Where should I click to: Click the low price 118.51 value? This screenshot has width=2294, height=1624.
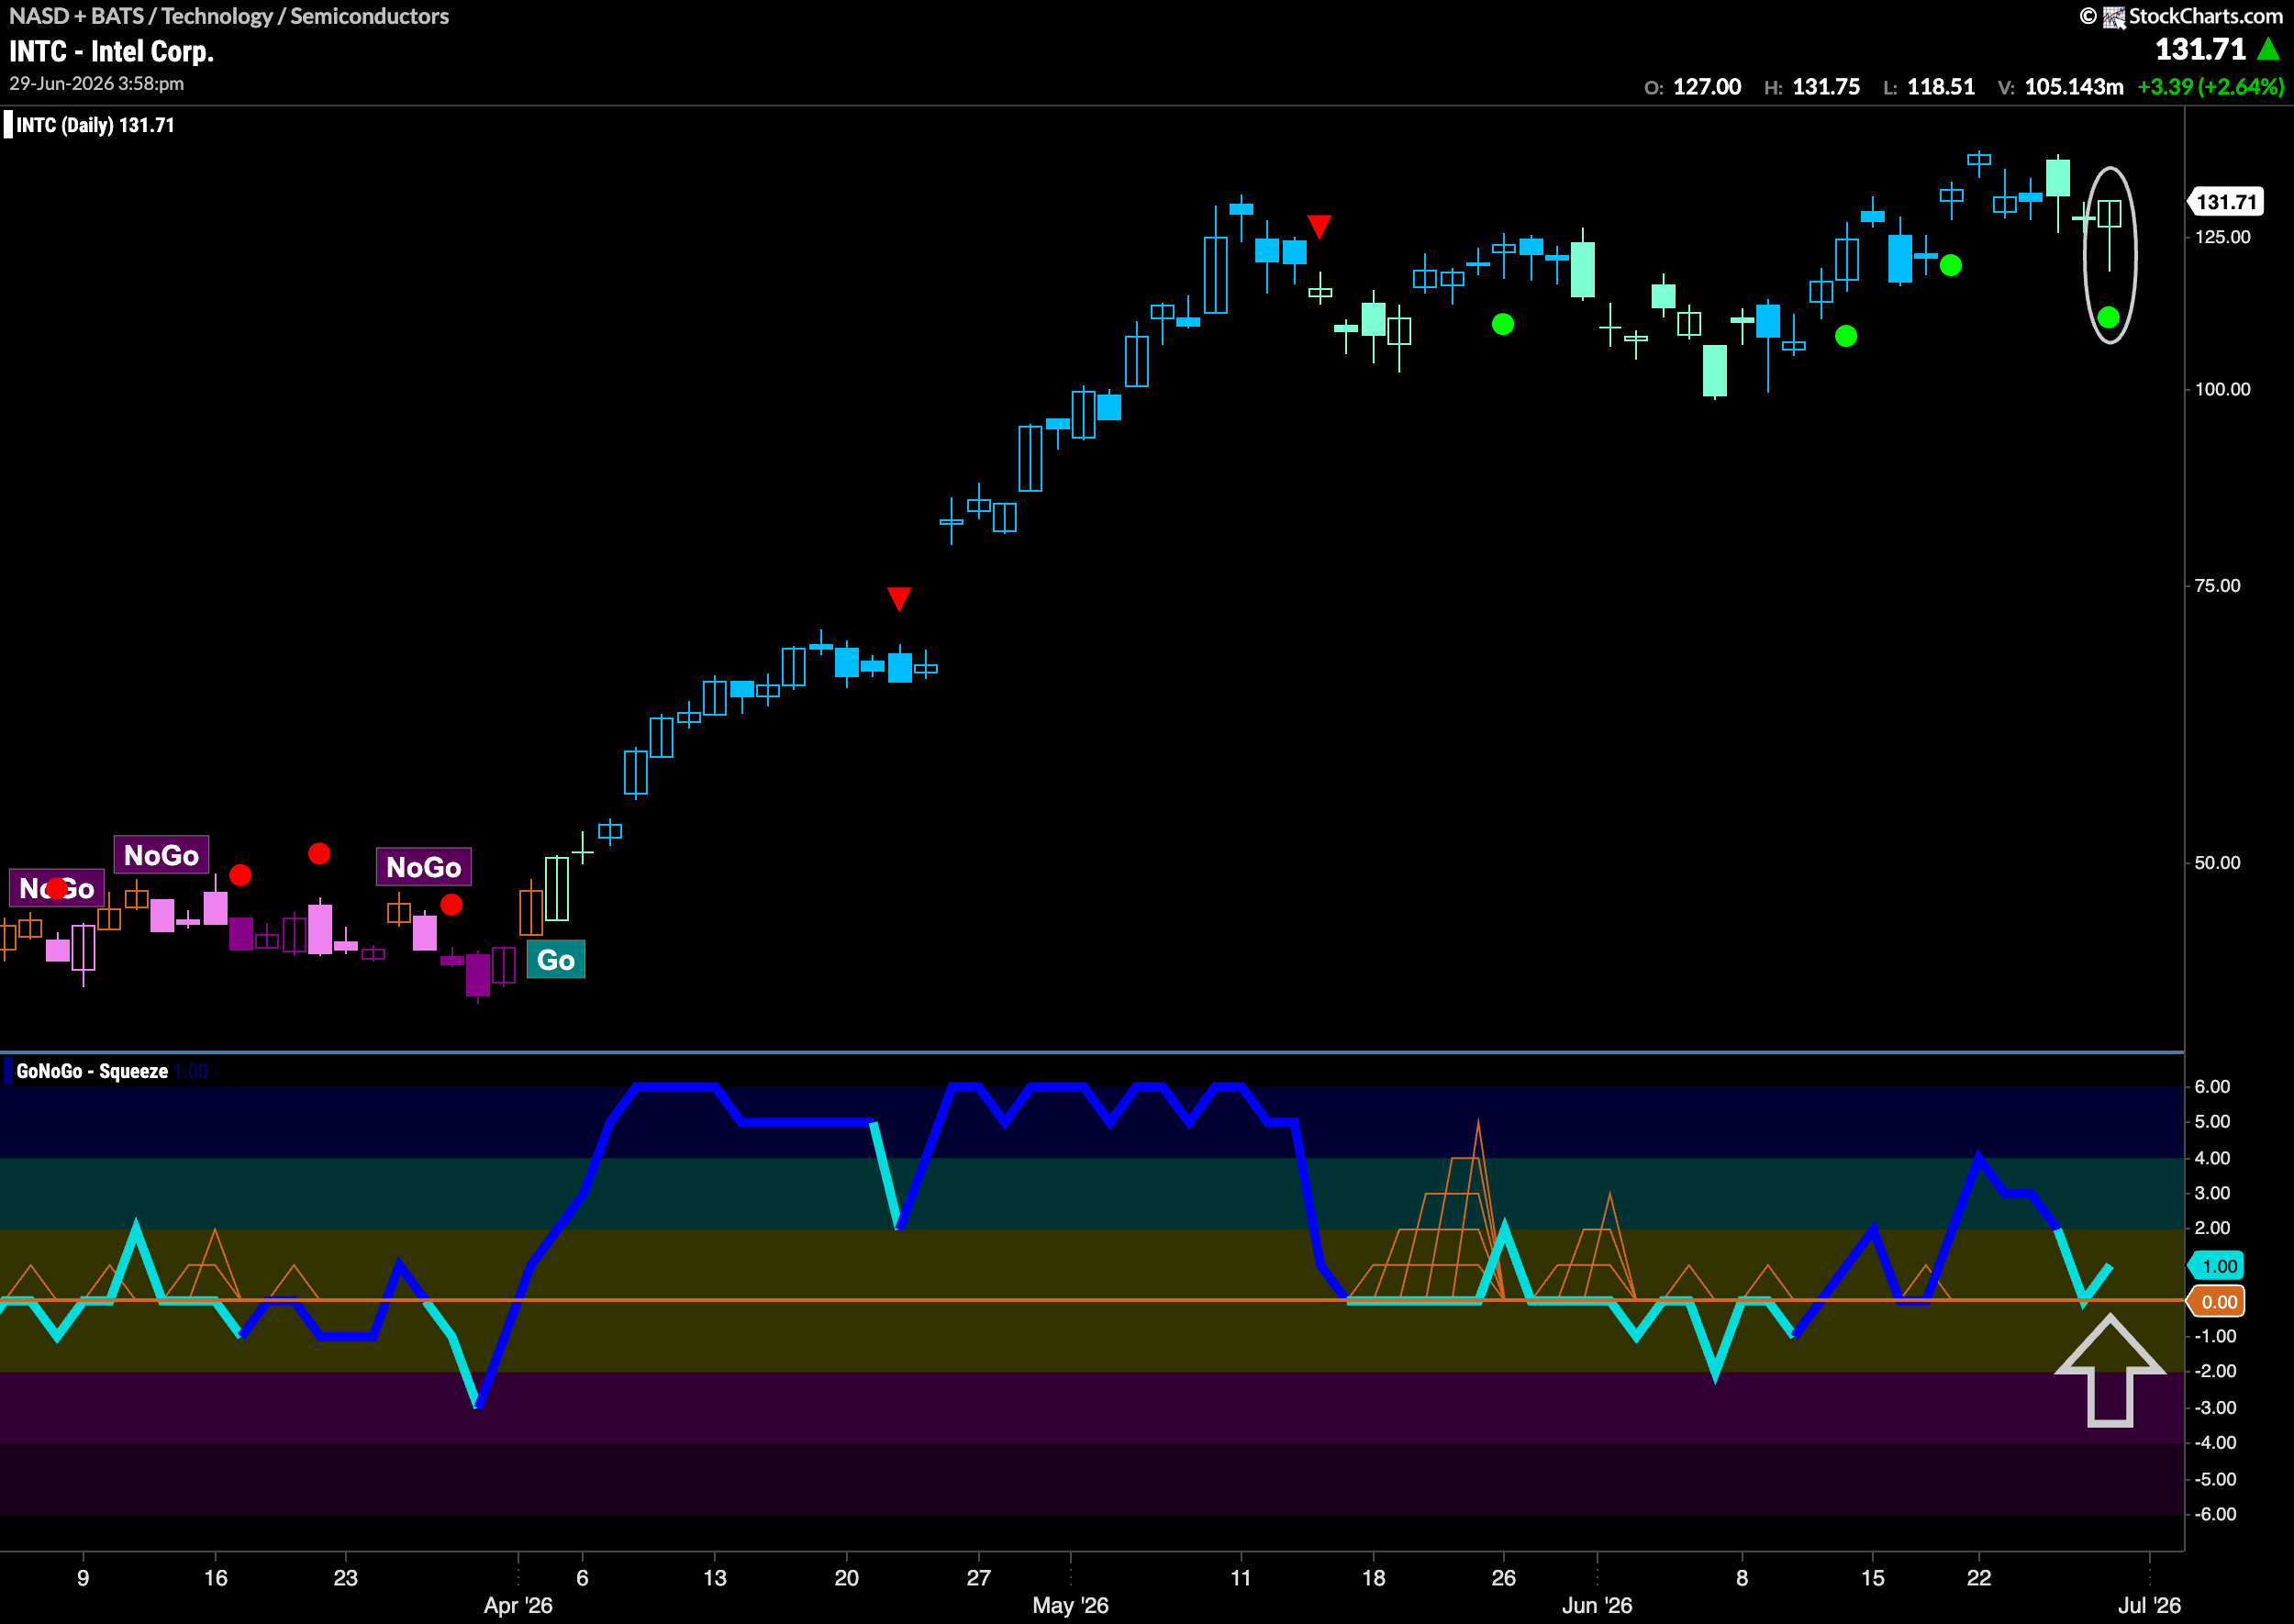coord(1941,87)
